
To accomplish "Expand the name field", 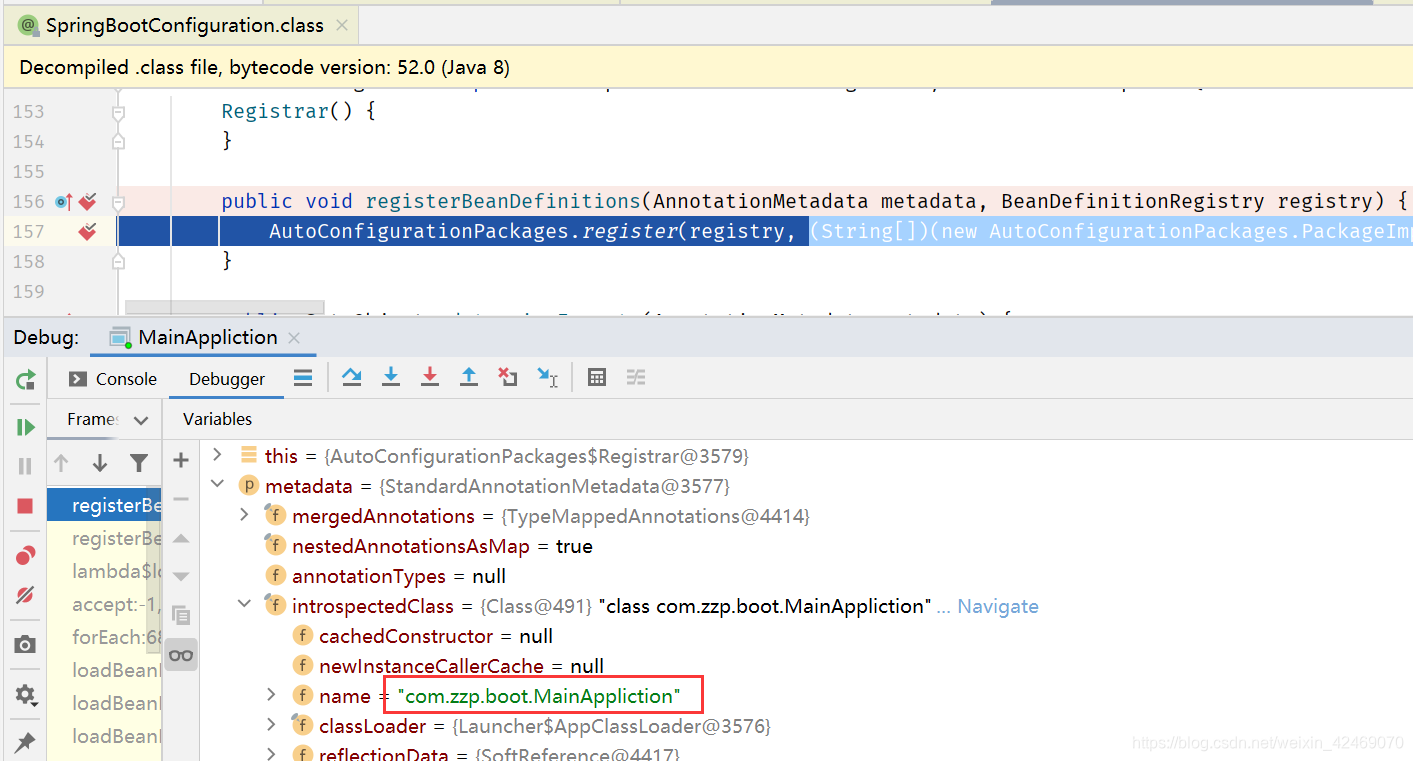I will tap(271, 695).
